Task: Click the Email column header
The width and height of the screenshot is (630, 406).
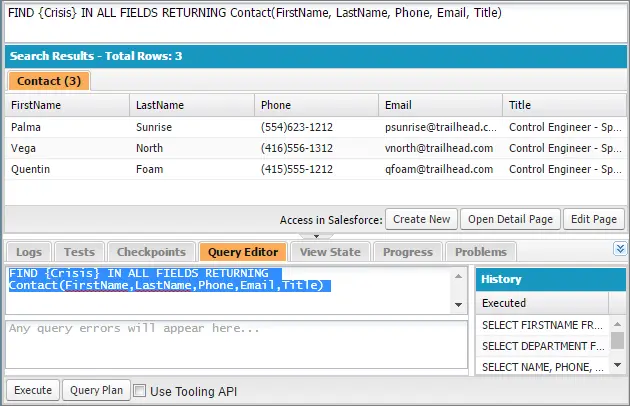Action: pyautogui.click(x=441, y=105)
